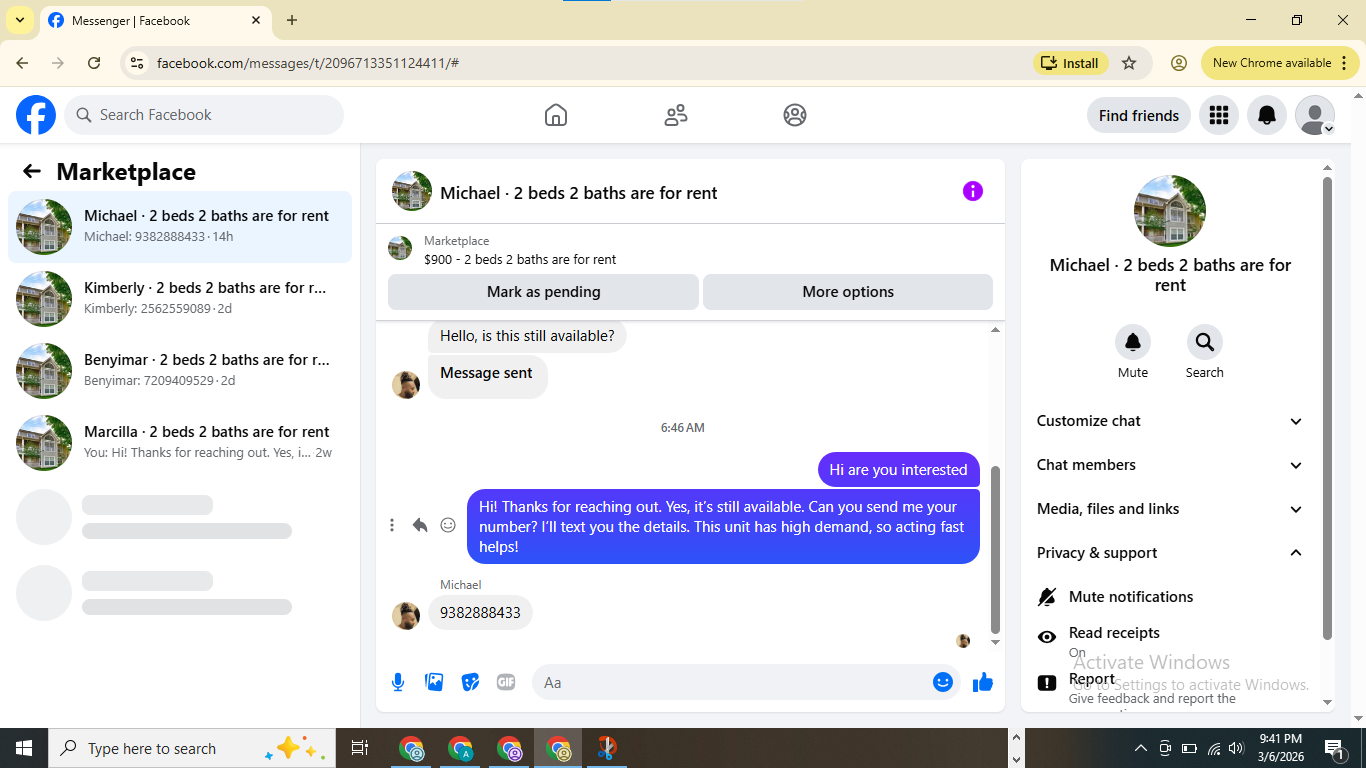Click the chat messages scrollbar
The image size is (1366, 768).
coord(995,550)
